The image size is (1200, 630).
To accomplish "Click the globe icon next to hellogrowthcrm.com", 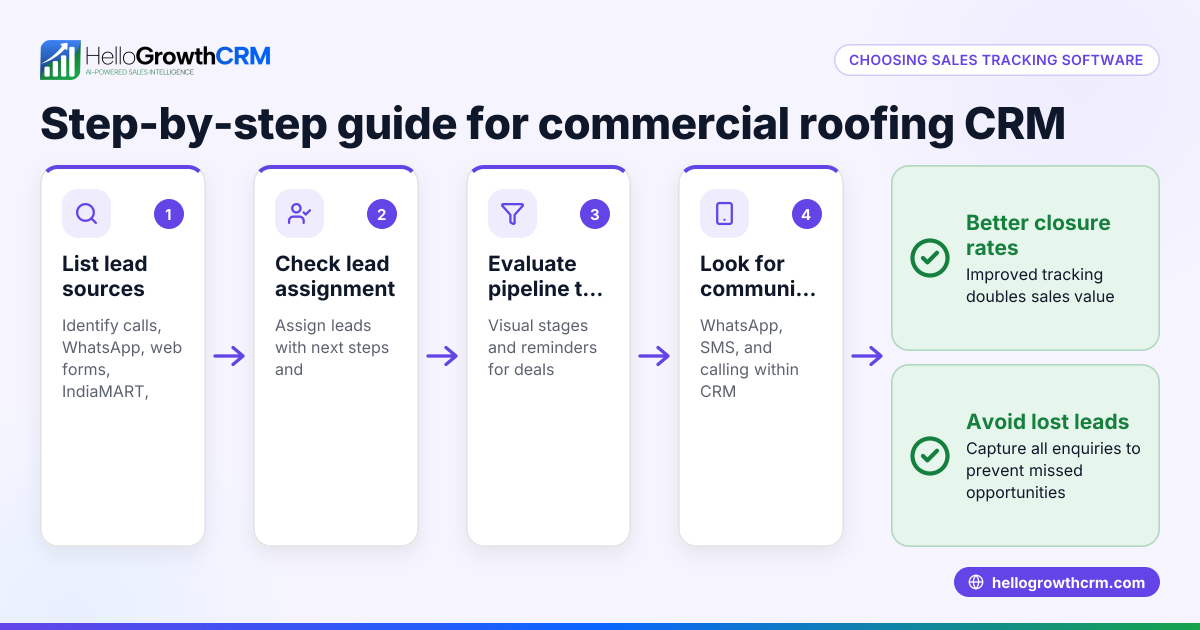I will [976, 582].
